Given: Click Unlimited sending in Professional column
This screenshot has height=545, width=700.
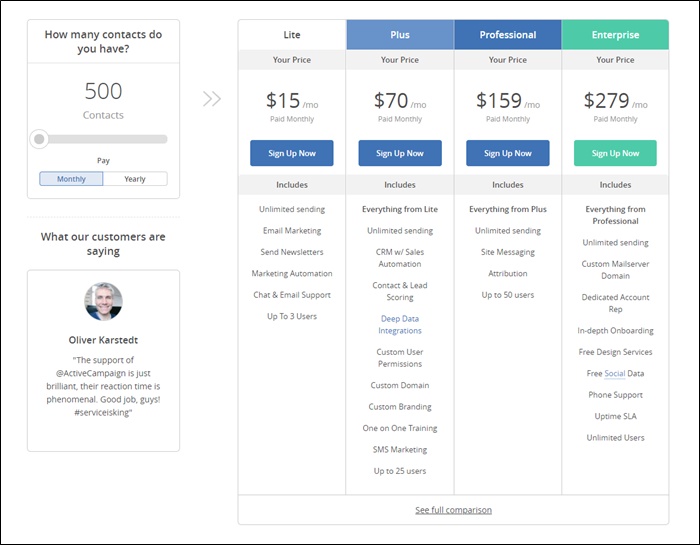Looking at the screenshot, I should point(508,231).
